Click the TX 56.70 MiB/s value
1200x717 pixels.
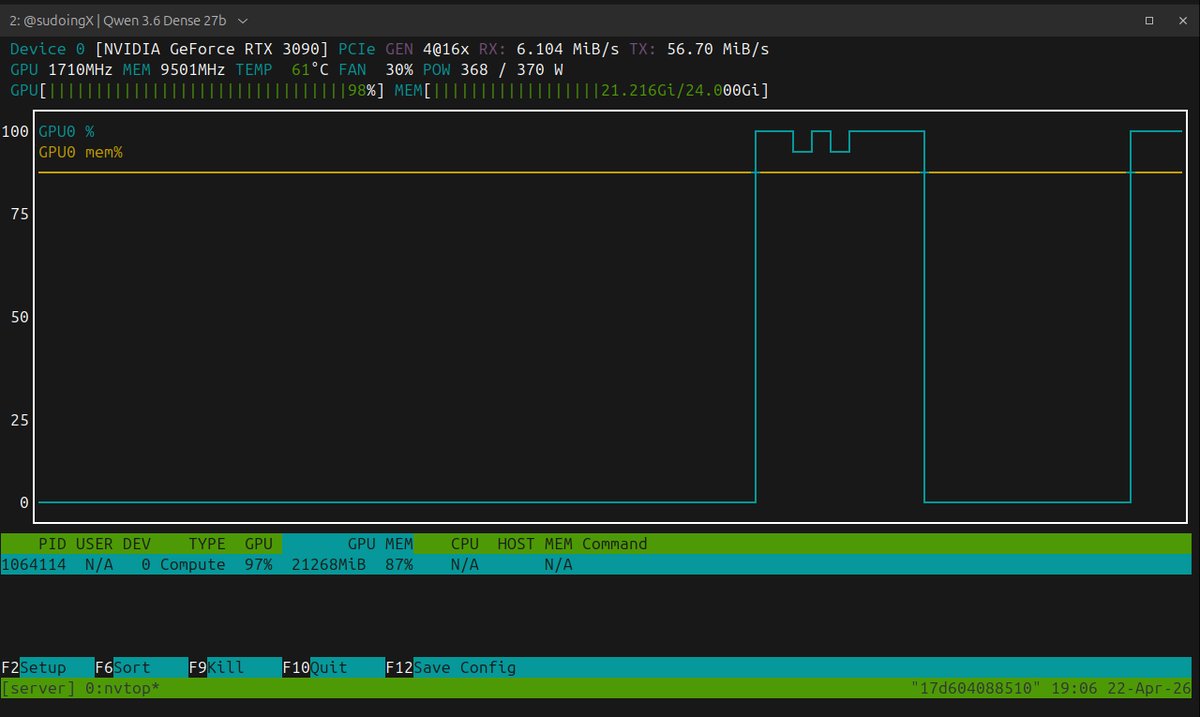[699, 49]
